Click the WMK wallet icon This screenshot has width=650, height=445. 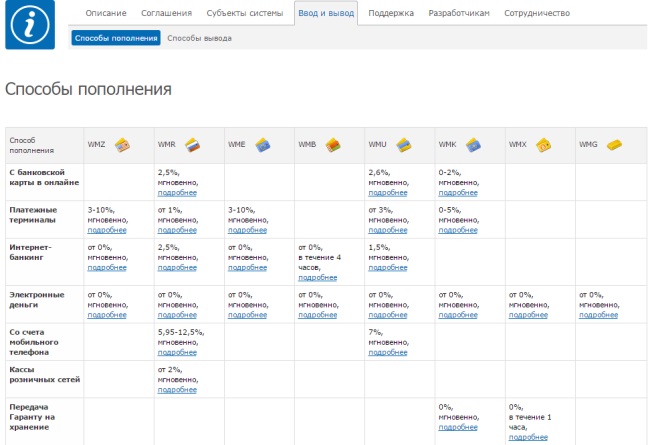tap(472, 145)
